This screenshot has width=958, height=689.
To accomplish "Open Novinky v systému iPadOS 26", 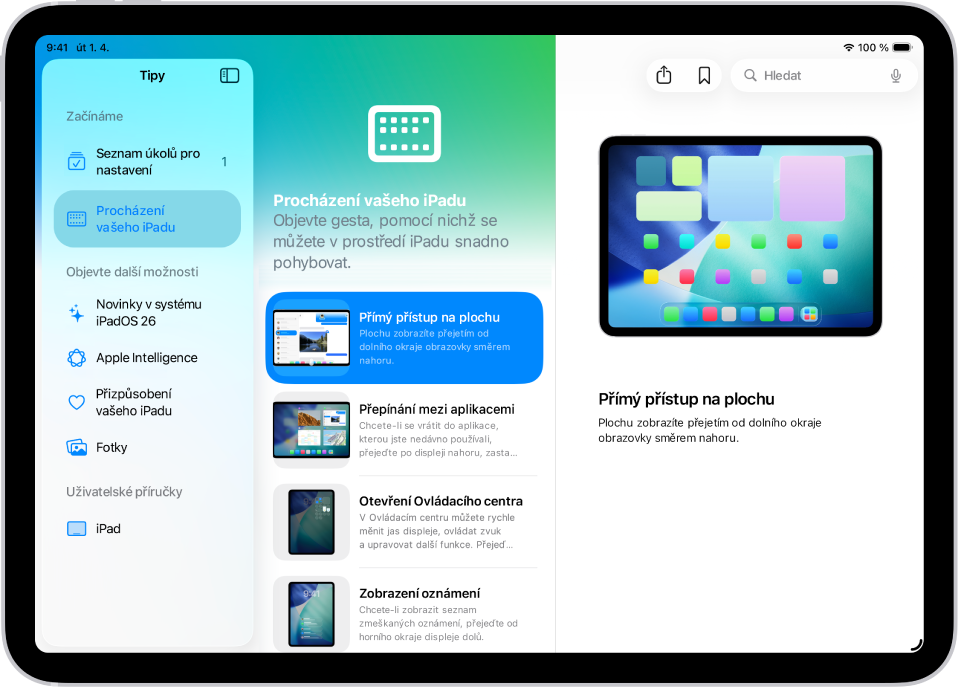I will [x=147, y=313].
